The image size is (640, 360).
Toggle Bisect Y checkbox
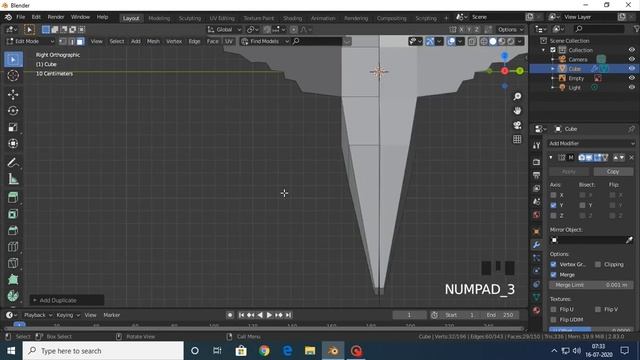tap(582, 205)
